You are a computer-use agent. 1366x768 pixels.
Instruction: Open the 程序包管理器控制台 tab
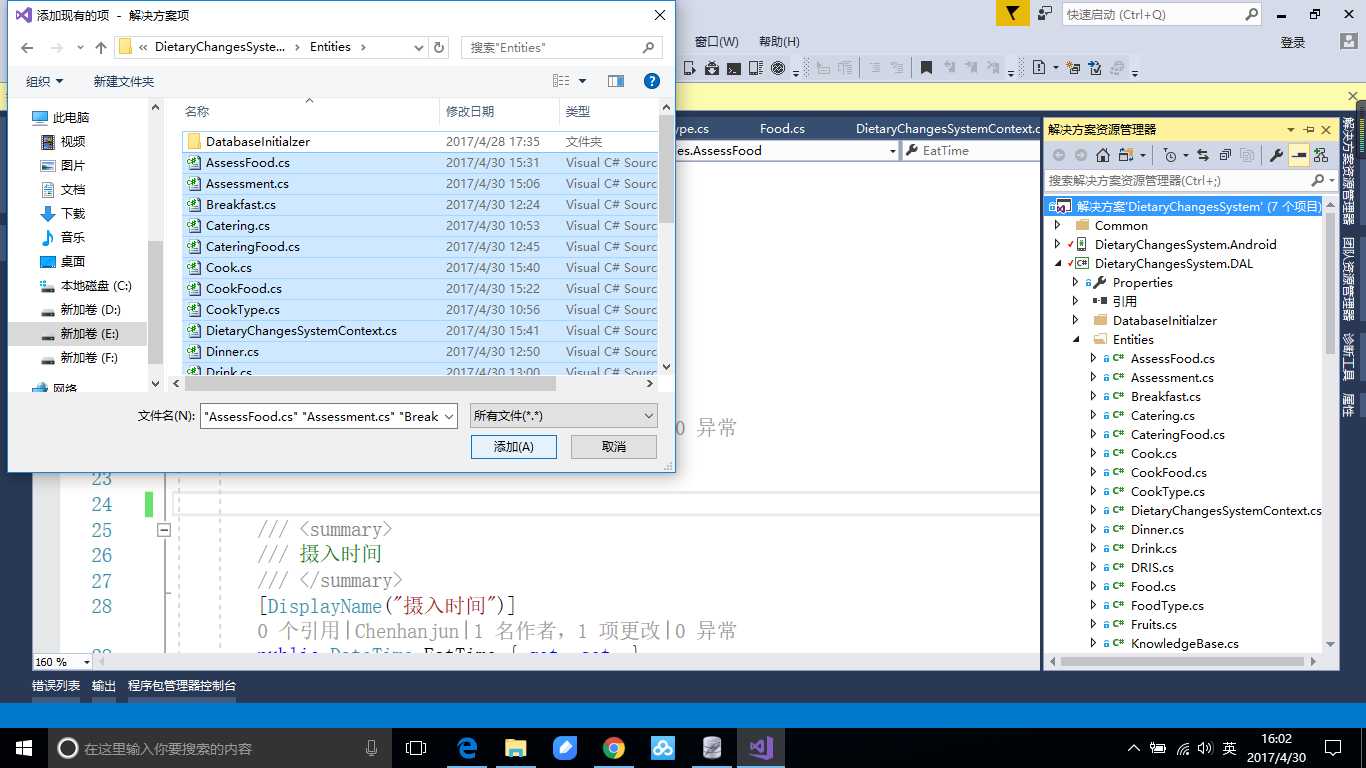182,686
